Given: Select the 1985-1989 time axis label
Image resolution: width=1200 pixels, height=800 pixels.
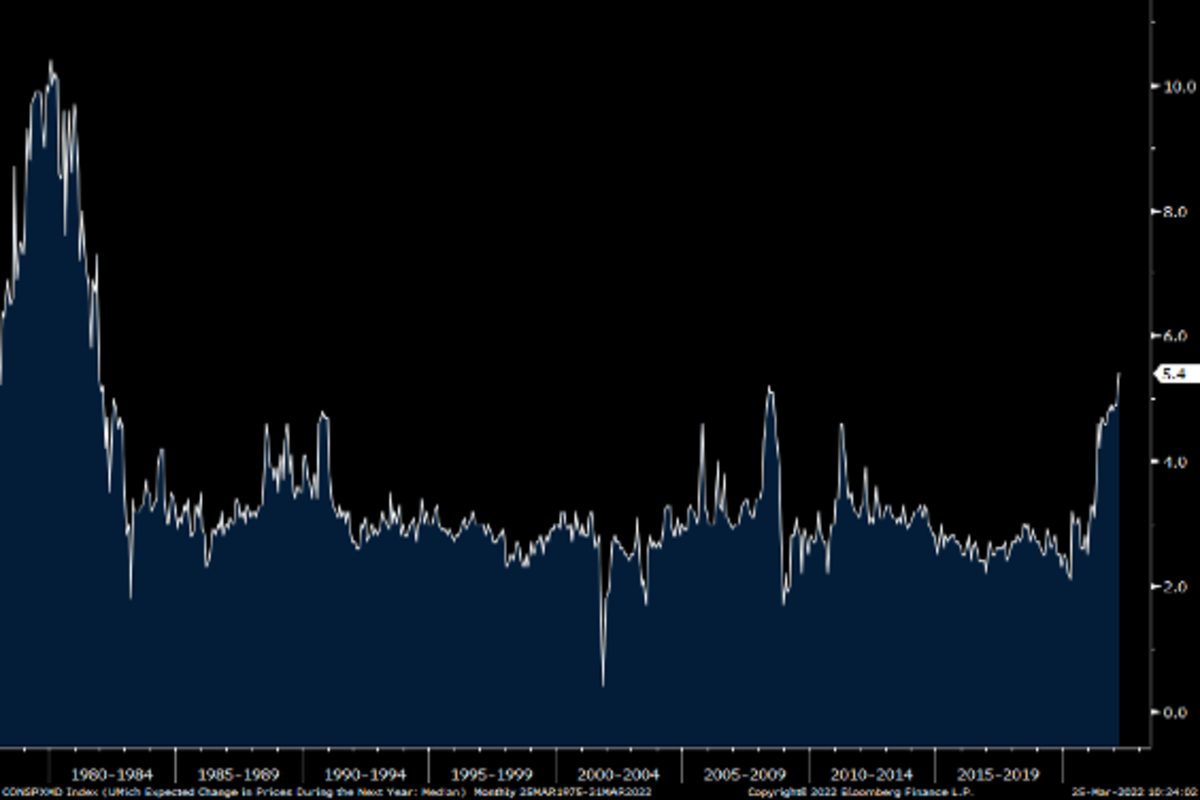Looking at the screenshot, I should coord(239,774).
